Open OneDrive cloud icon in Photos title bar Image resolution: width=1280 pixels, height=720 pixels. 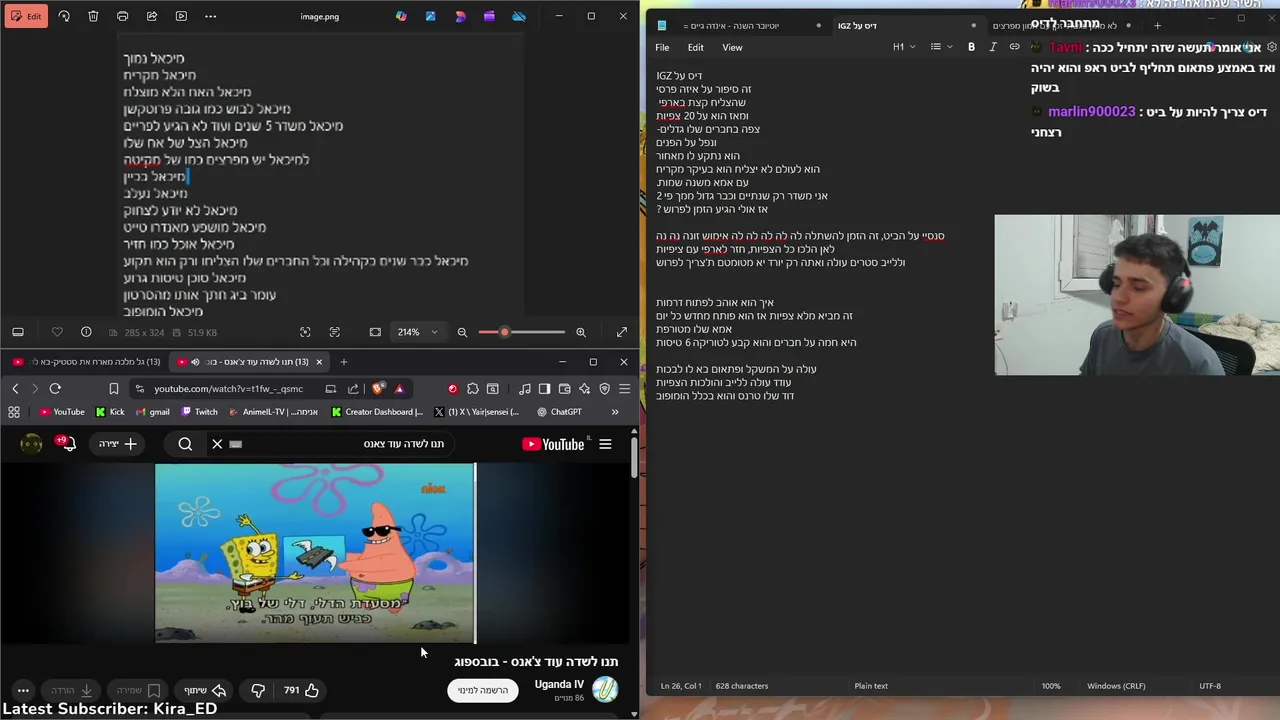tap(519, 16)
